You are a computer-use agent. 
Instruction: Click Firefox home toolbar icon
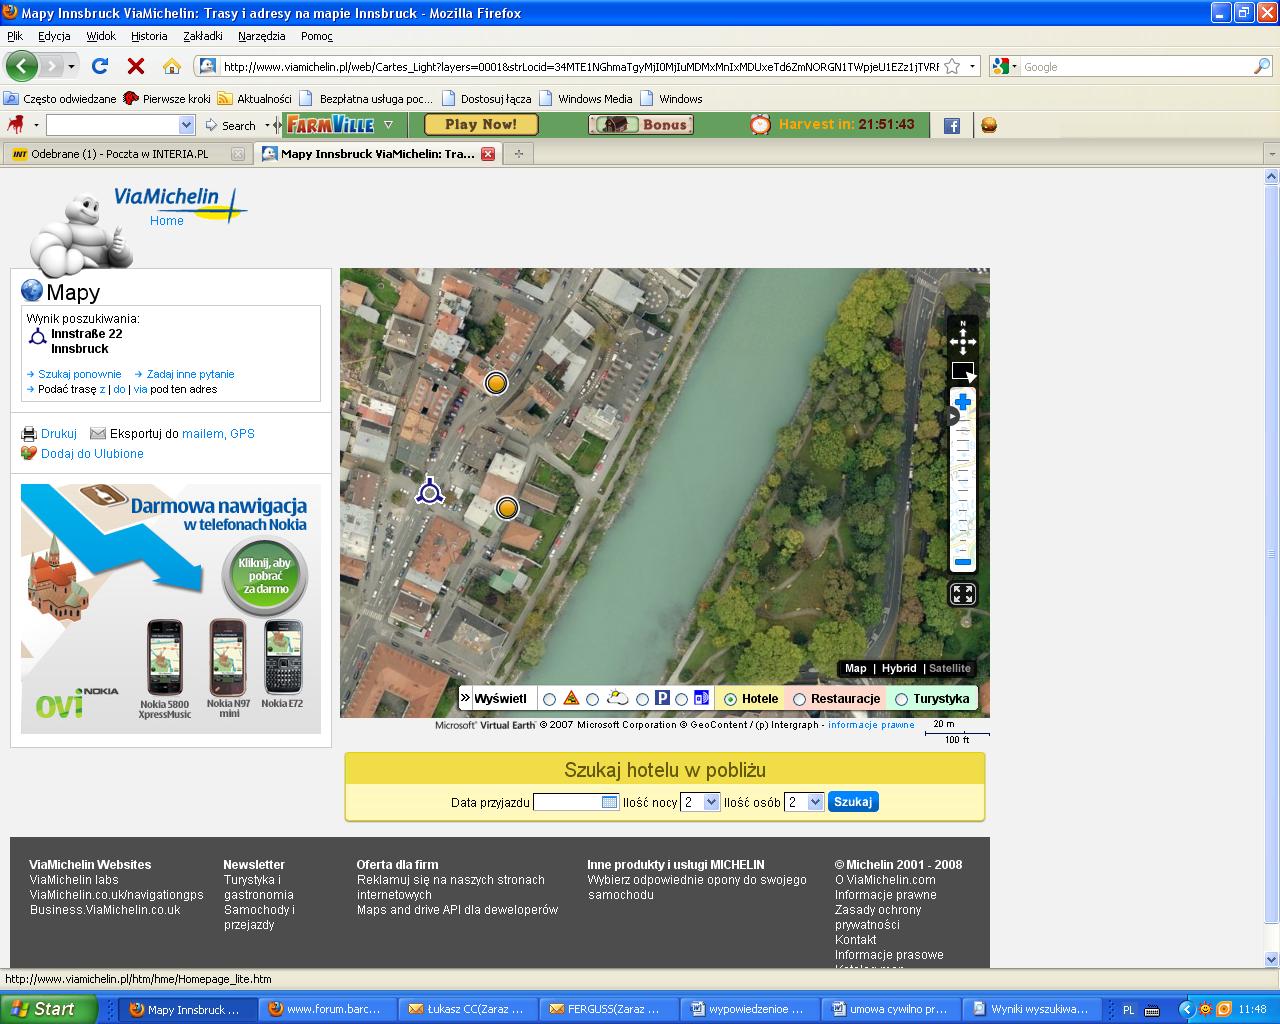point(172,67)
